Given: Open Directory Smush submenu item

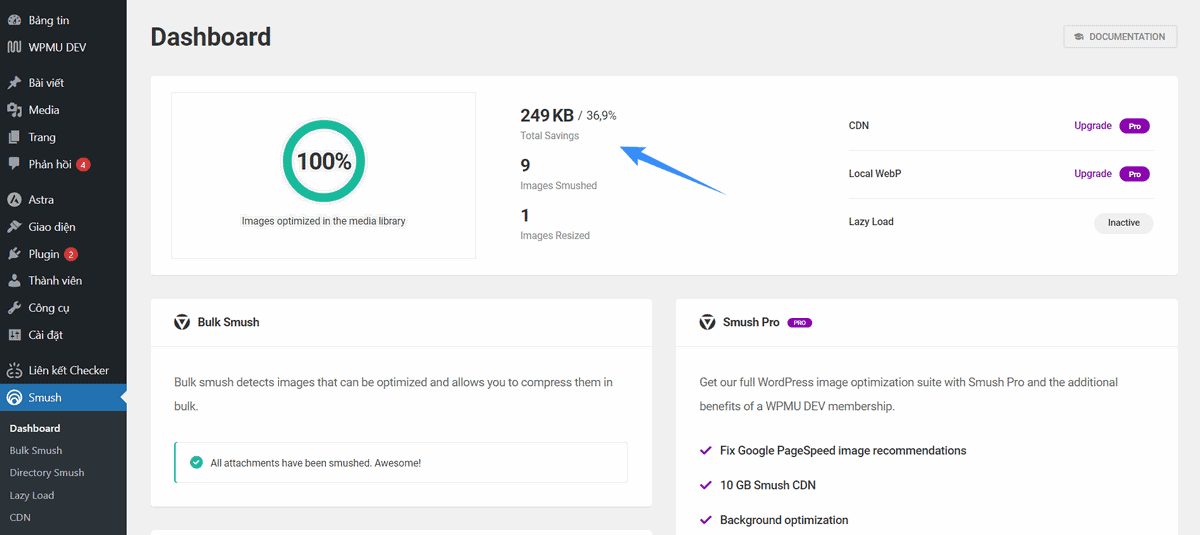Looking at the screenshot, I should (47, 472).
